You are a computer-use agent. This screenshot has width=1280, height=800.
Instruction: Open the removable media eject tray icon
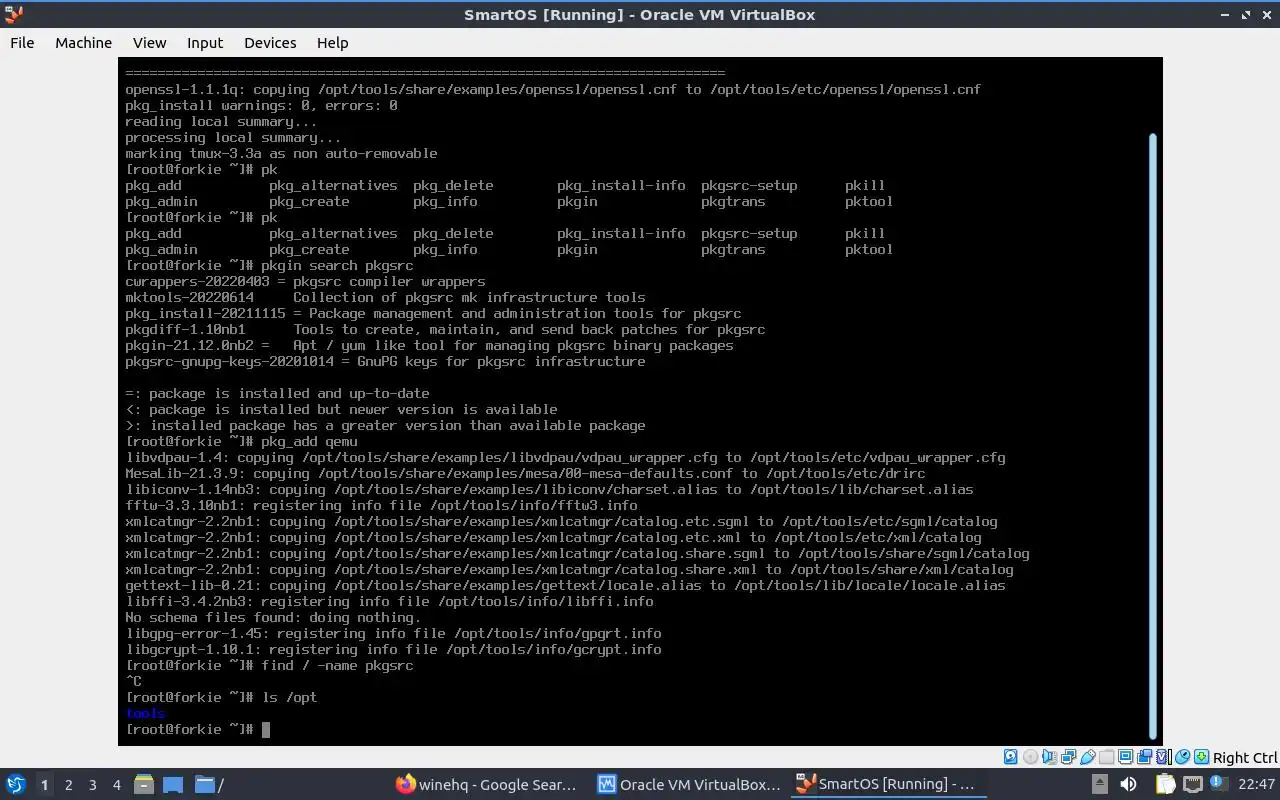[x=1100, y=784]
